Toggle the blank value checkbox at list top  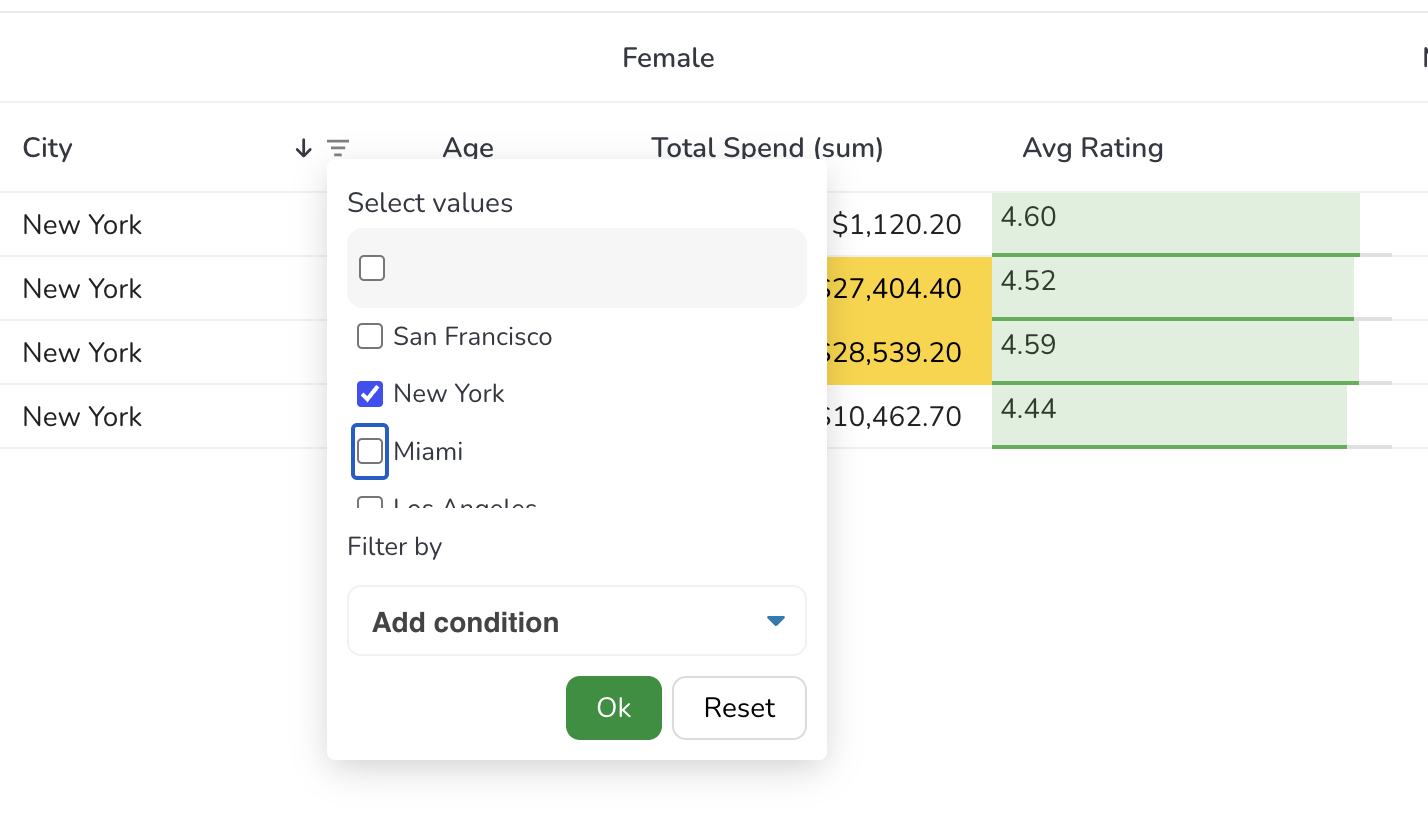[372, 268]
